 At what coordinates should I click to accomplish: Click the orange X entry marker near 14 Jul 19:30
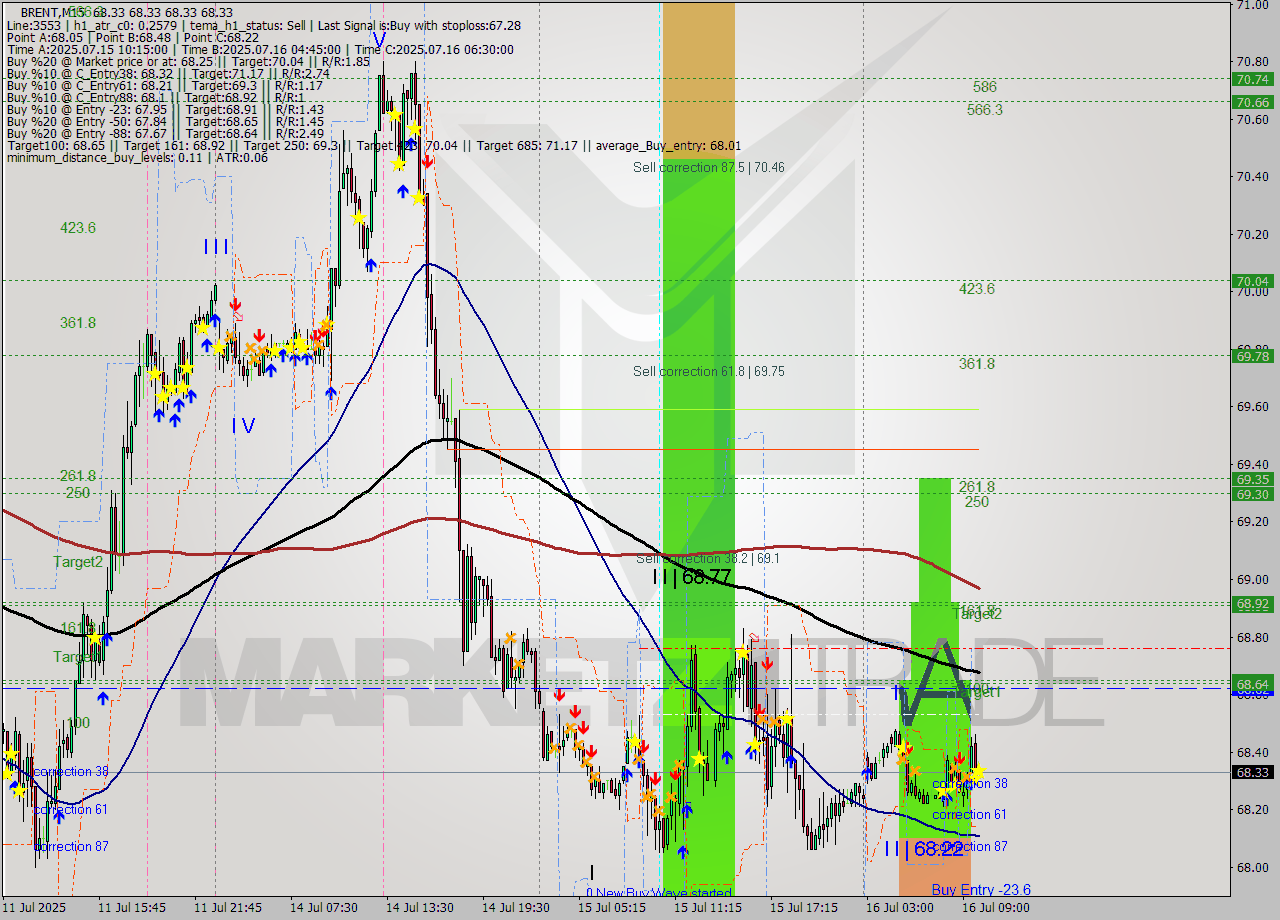point(510,637)
